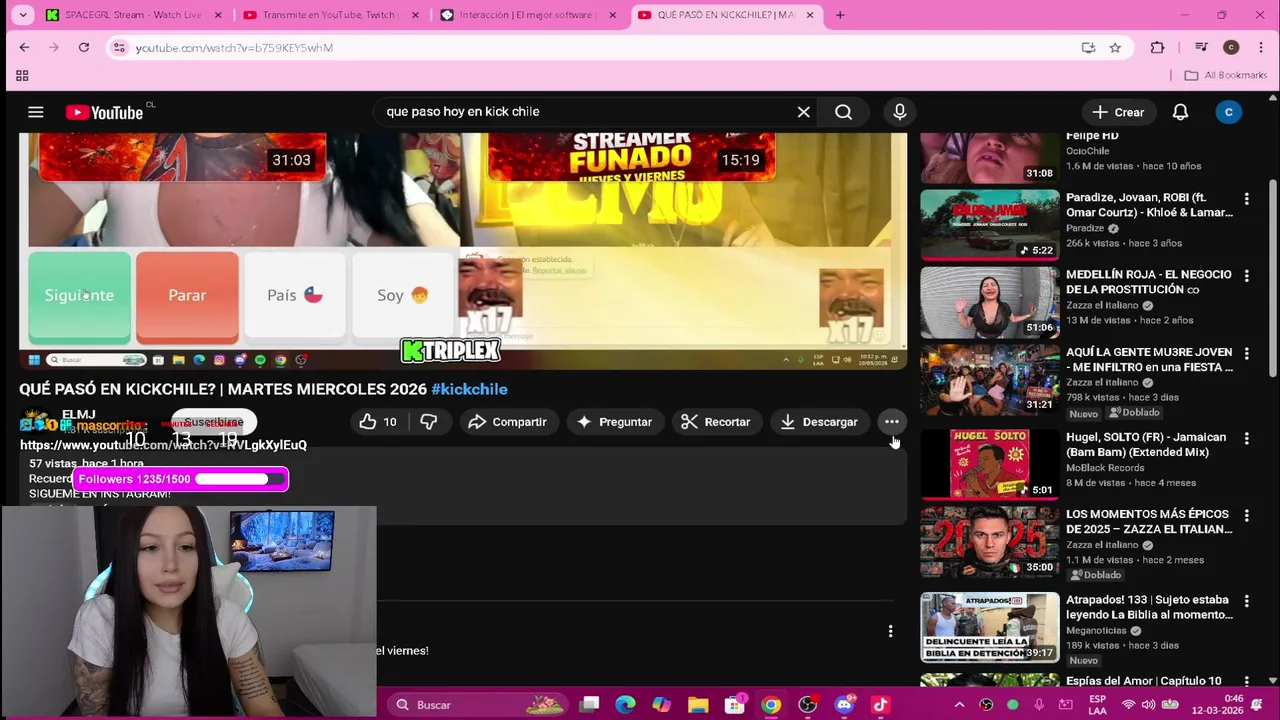Image resolution: width=1280 pixels, height=720 pixels.
Task: Open the #kickchile hashtag link
Action: (469, 389)
